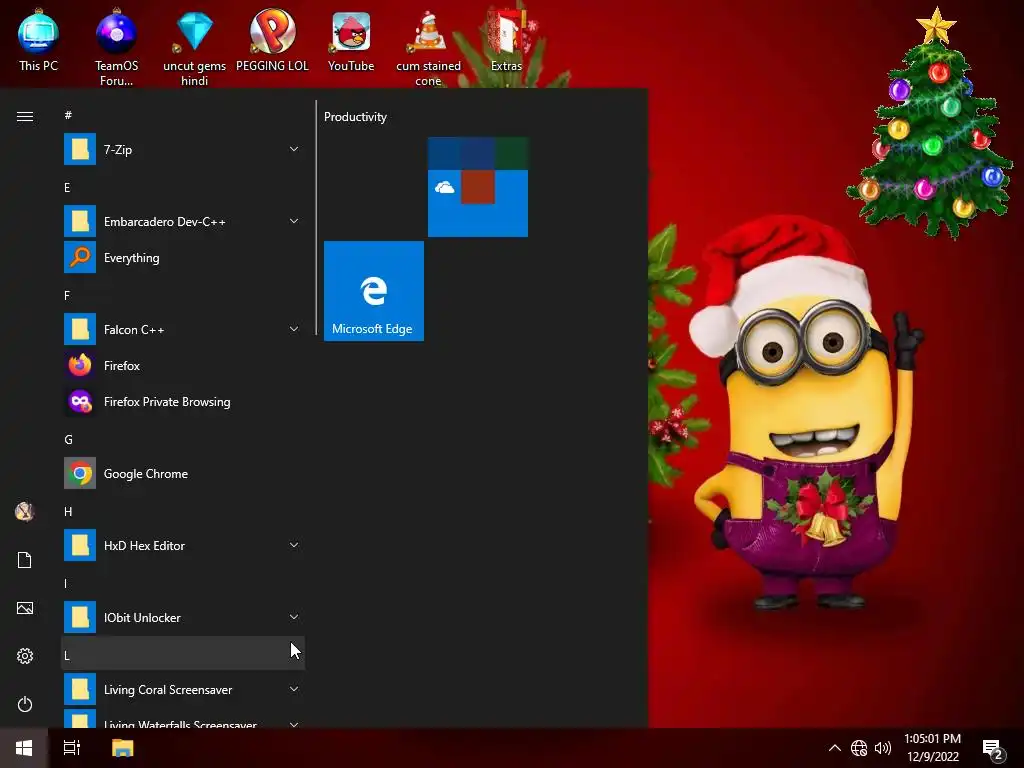This screenshot has width=1024, height=768.
Task: Show hidden system tray icons
Action: pos(835,748)
